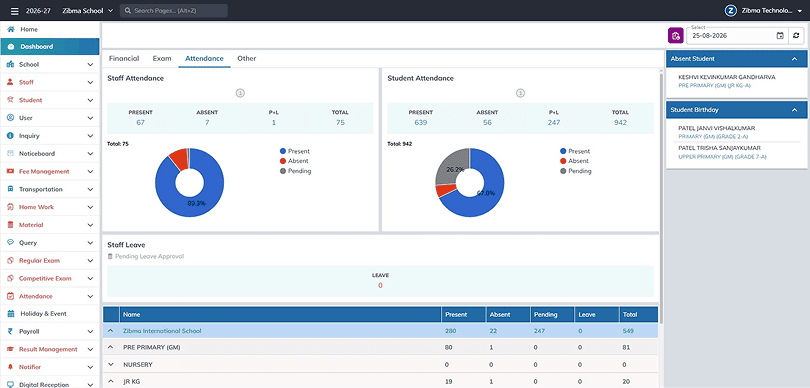The width and height of the screenshot is (810, 388).
Task: Click the Fee Management sidebar icon
Action: [10, 172]
